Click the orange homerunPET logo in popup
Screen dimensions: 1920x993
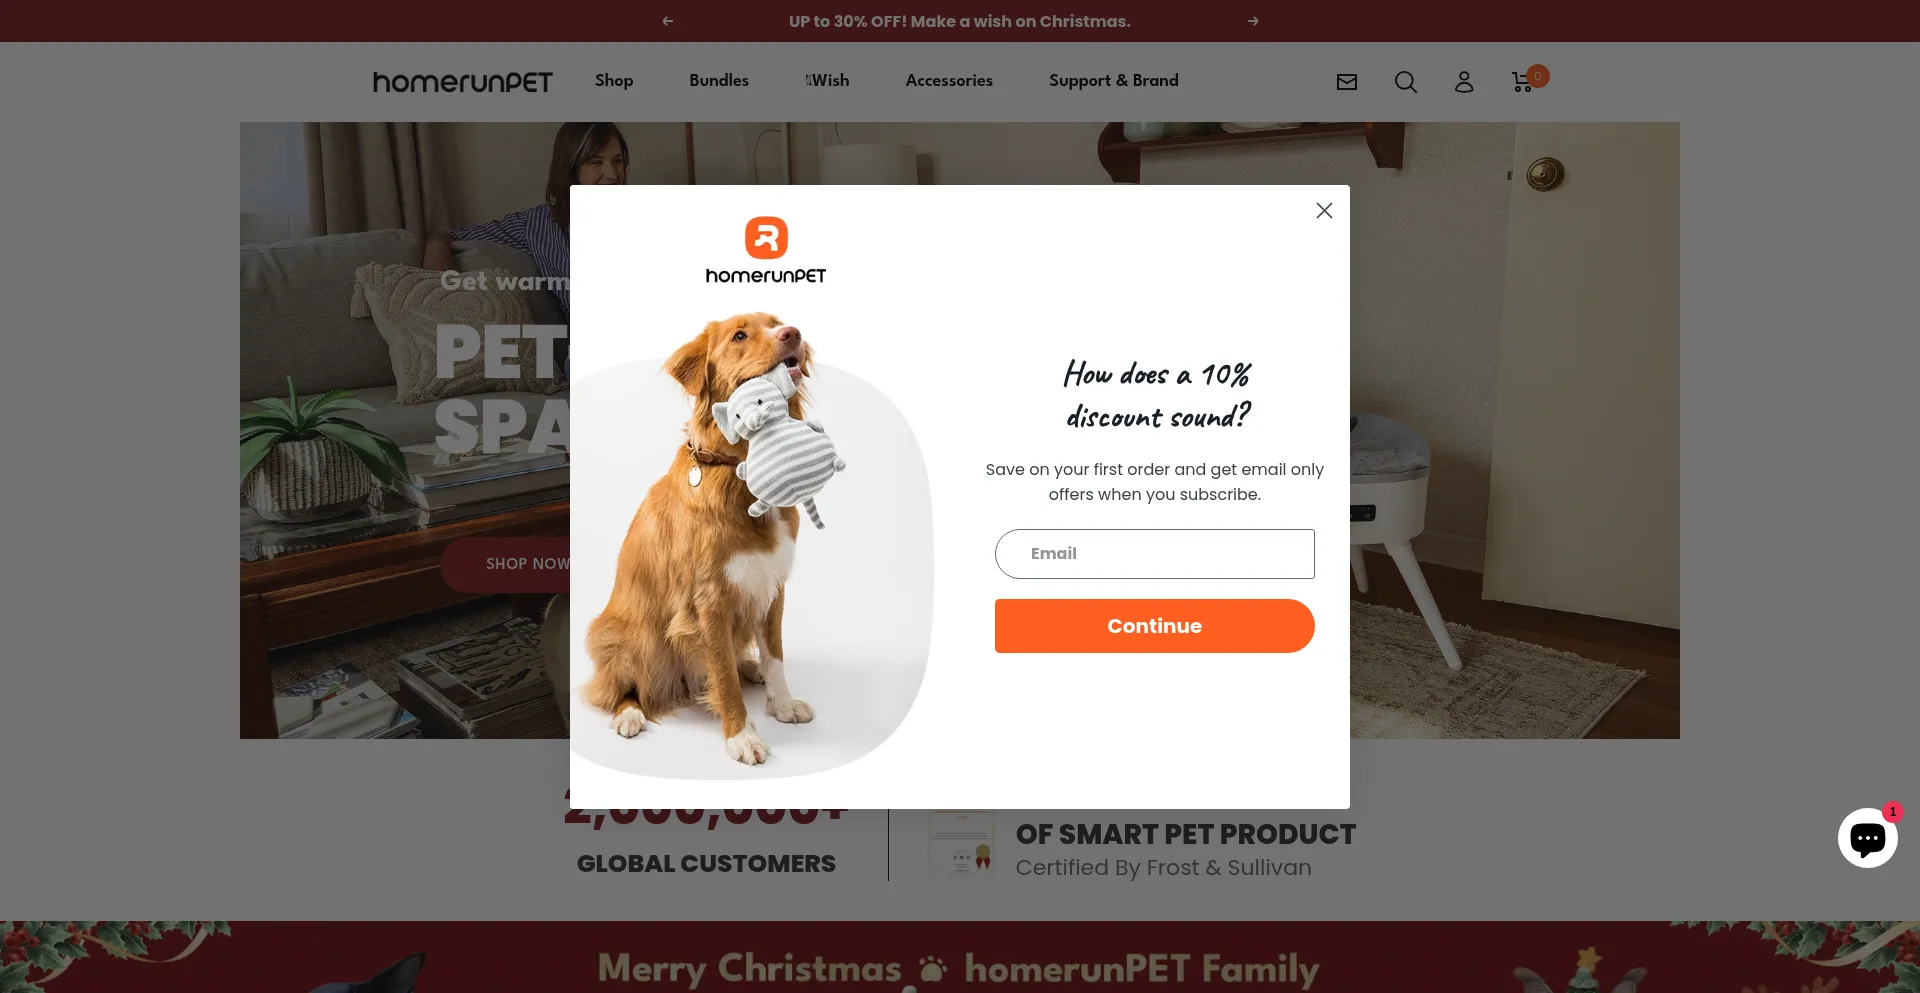click(x=766, y=250)
